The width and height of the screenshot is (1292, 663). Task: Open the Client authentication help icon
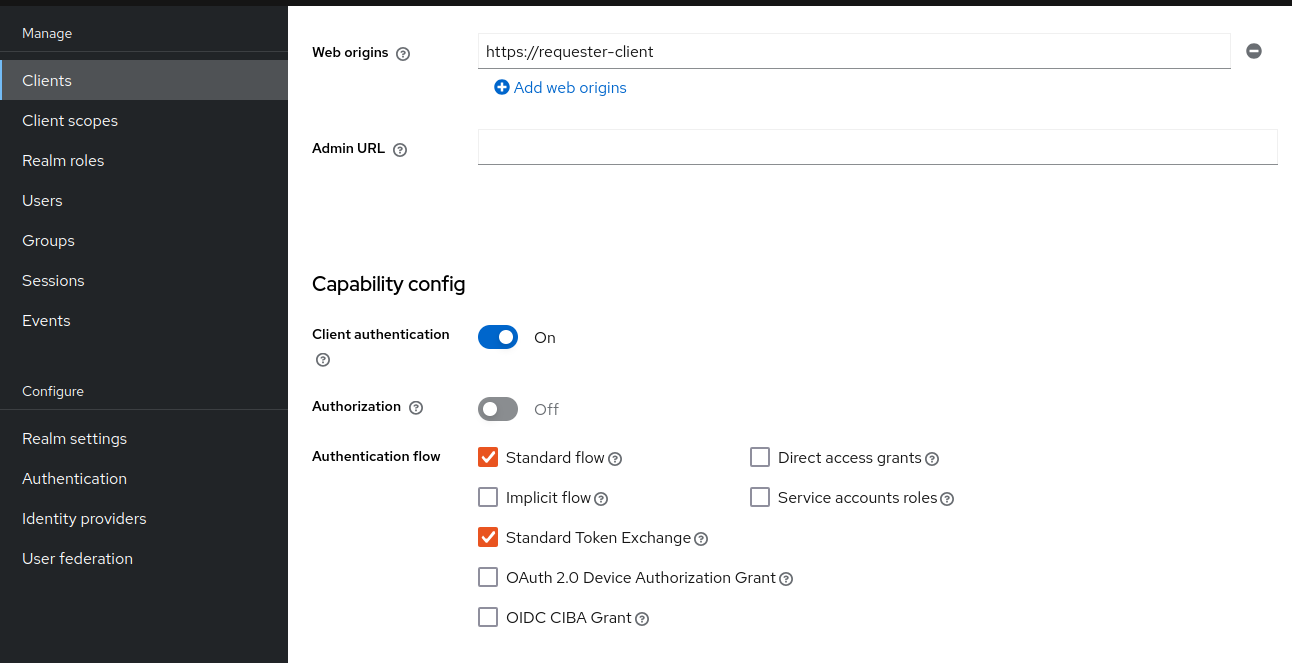tap(322, 359)
